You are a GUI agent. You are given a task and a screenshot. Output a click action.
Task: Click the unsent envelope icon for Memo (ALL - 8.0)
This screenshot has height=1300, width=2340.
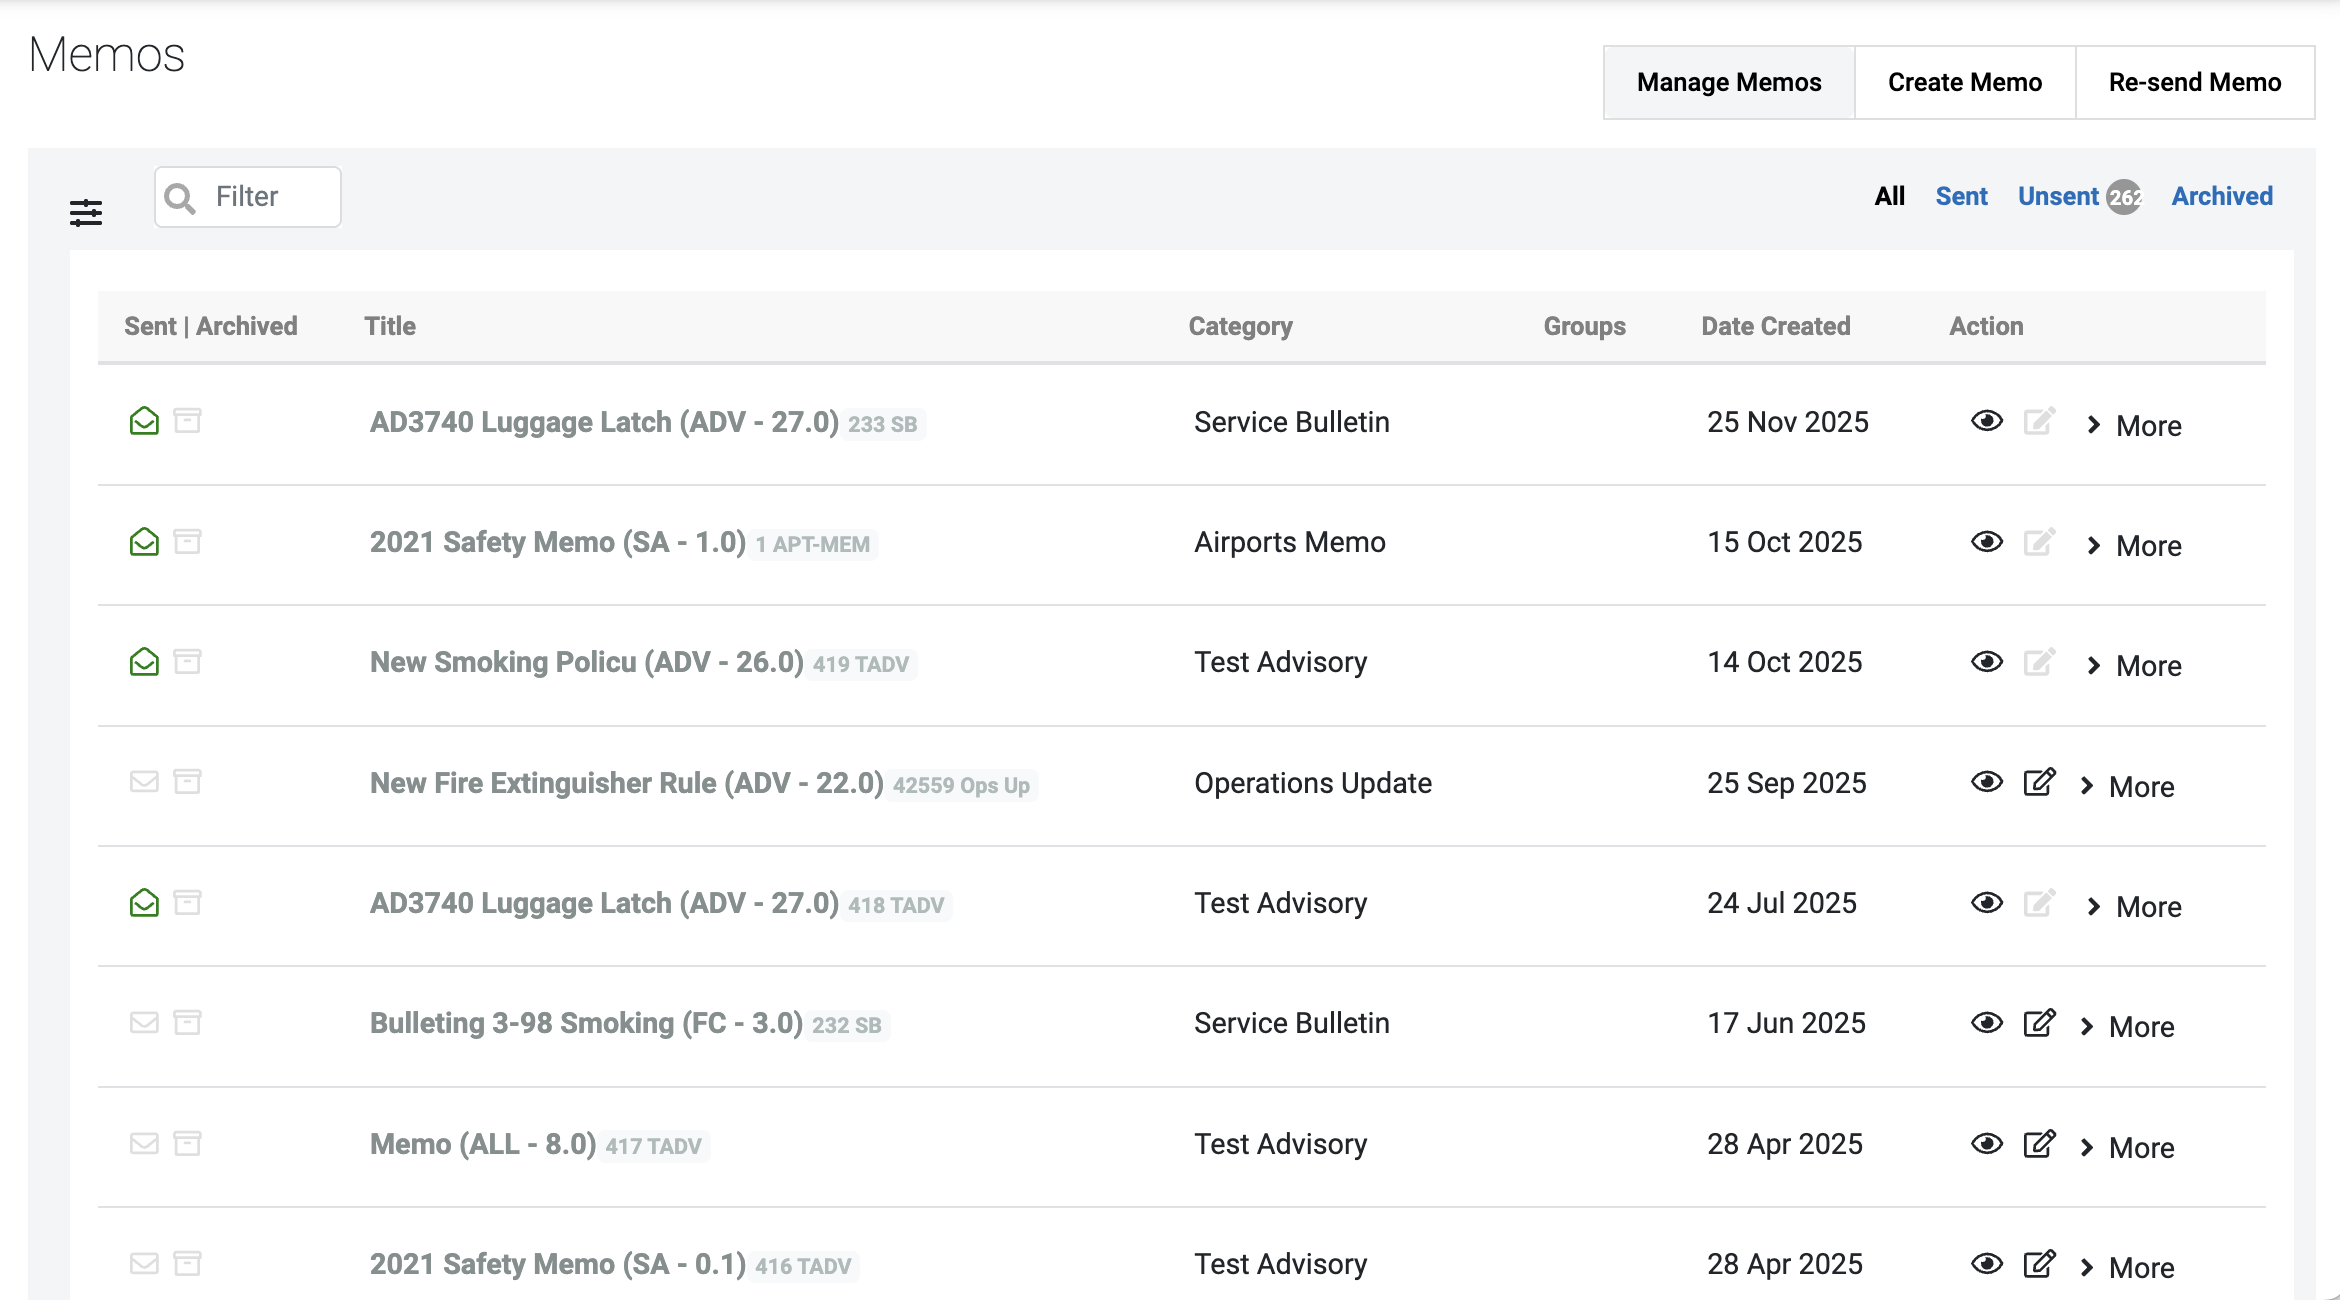(x=144, y=1143)
